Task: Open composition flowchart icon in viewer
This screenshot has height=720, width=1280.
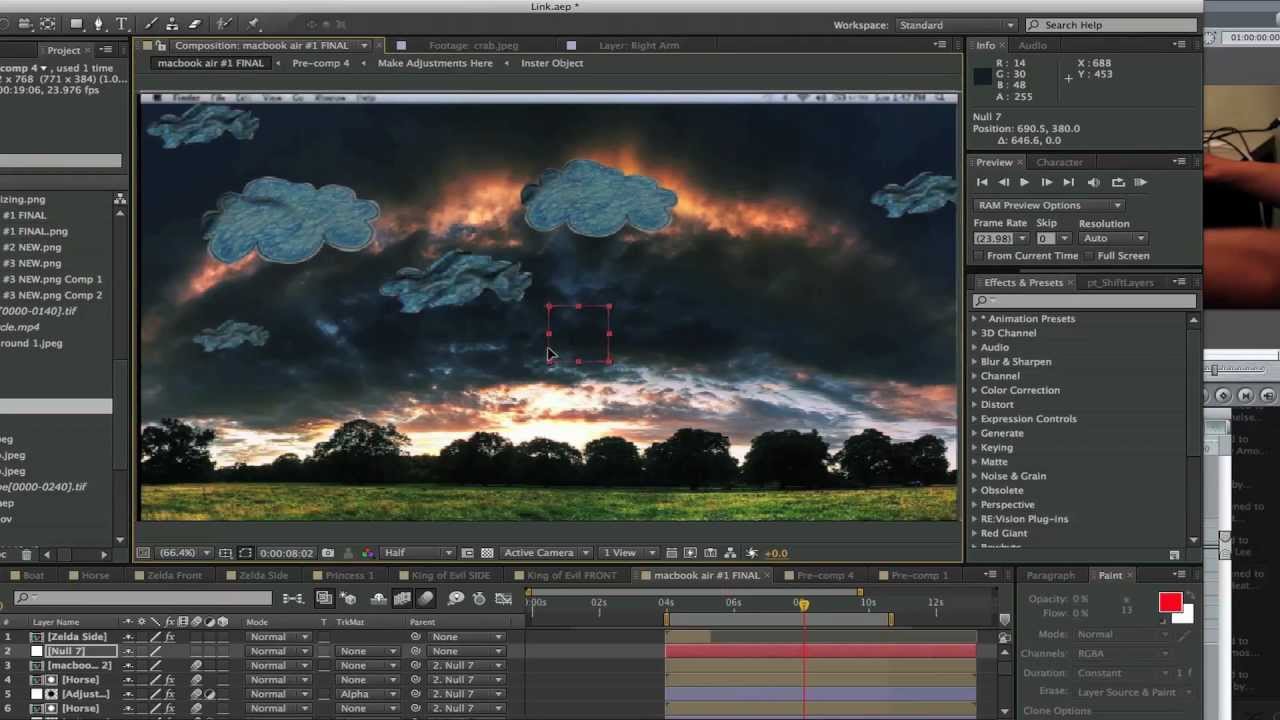Action: point(730,553)
